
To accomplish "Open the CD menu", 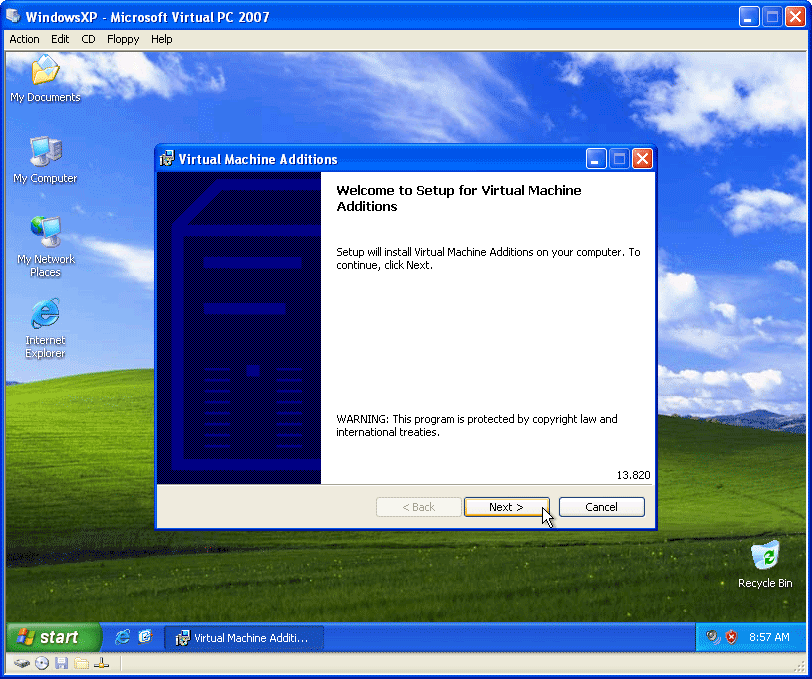I will [x=89, y=39].
